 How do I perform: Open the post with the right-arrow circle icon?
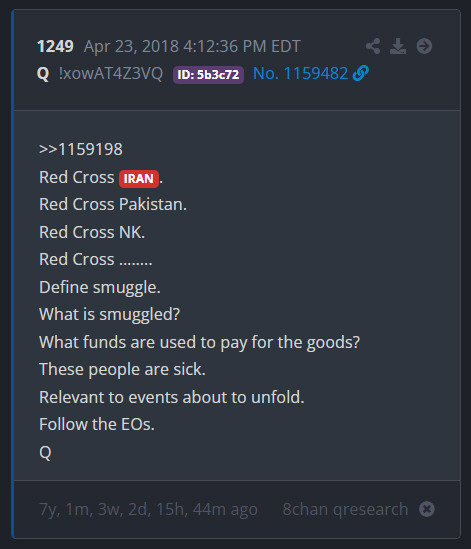point(424,46)
